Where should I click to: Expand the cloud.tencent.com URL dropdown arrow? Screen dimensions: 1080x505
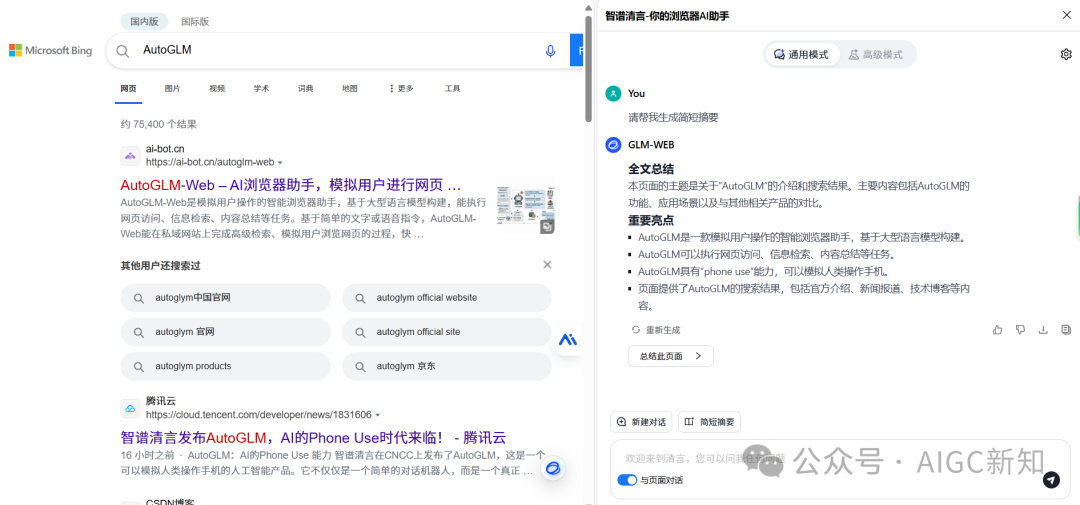pyautogui.click(x=377, y=415)
